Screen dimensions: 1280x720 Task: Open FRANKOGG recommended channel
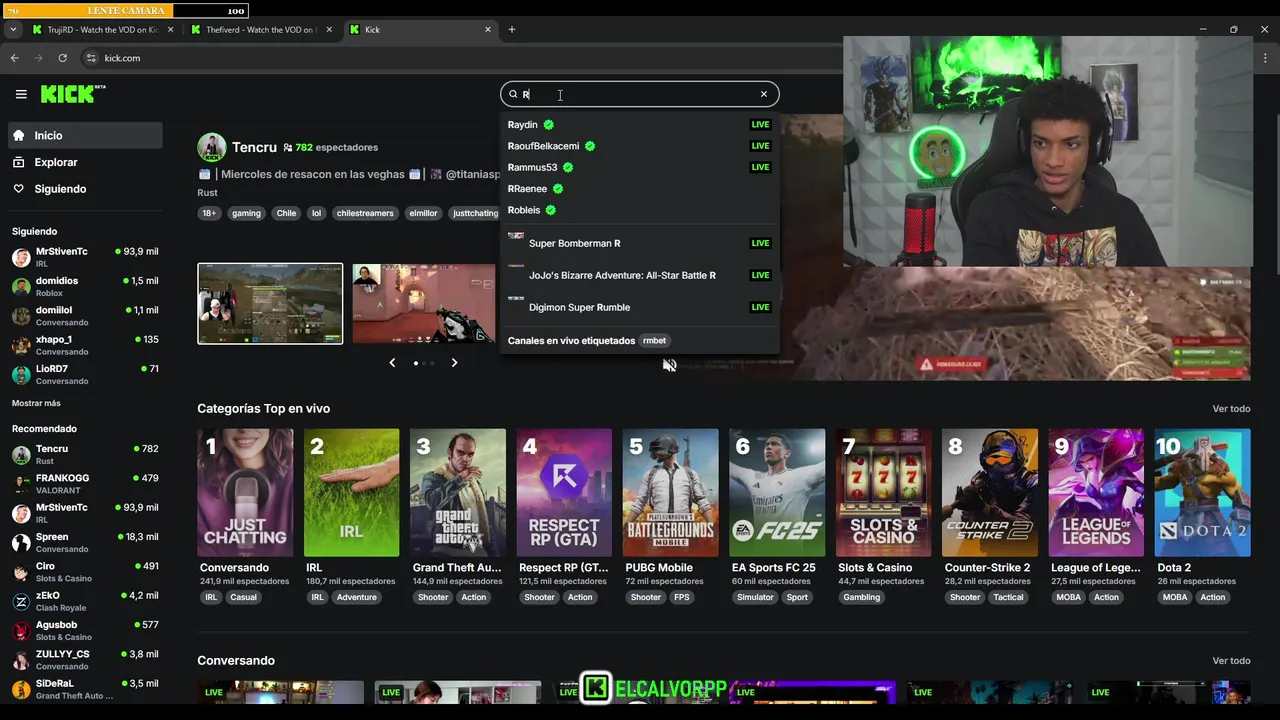(85, 484)
